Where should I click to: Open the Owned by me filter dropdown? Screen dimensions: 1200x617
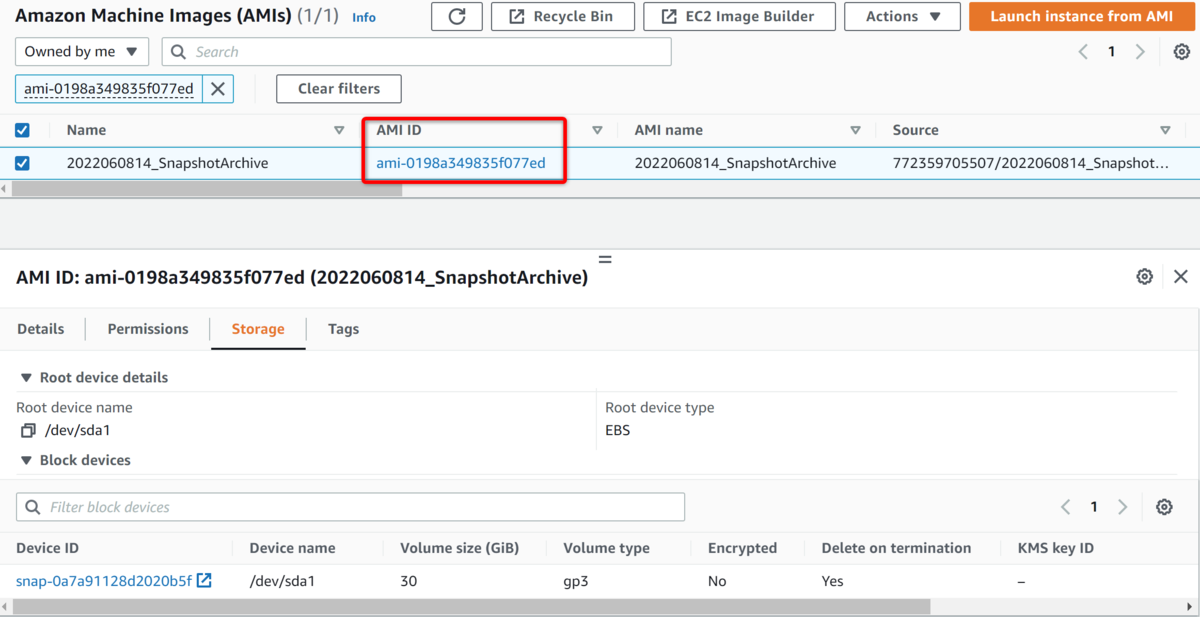click(82, 52)
